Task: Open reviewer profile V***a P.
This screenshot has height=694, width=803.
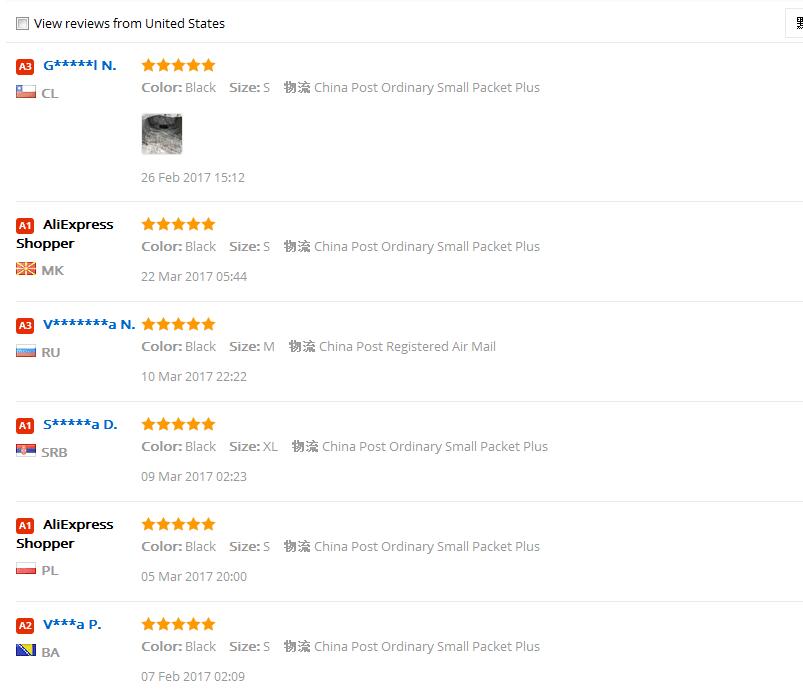Action: pos(71,624)
